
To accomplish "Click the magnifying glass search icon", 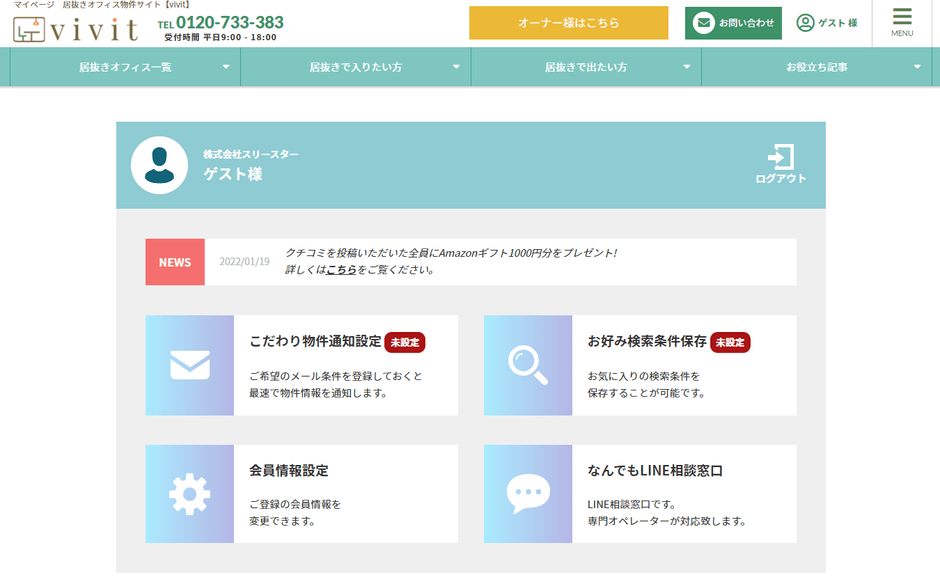I will 527,365.
